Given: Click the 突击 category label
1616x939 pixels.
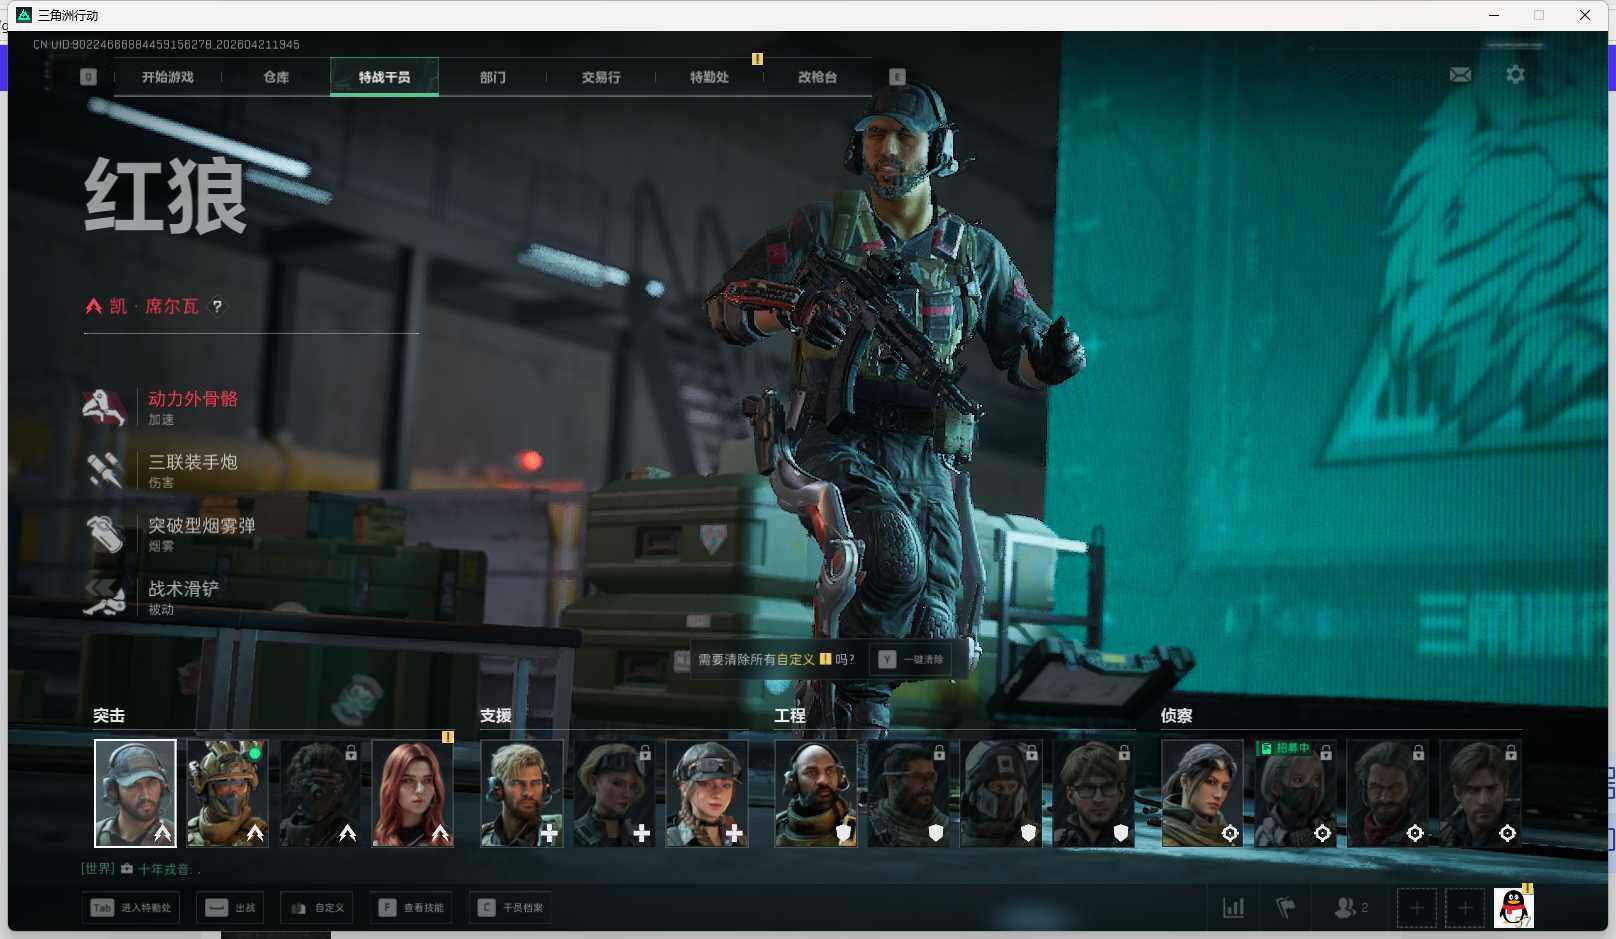Looking at the screenshot, I should 109,716.
